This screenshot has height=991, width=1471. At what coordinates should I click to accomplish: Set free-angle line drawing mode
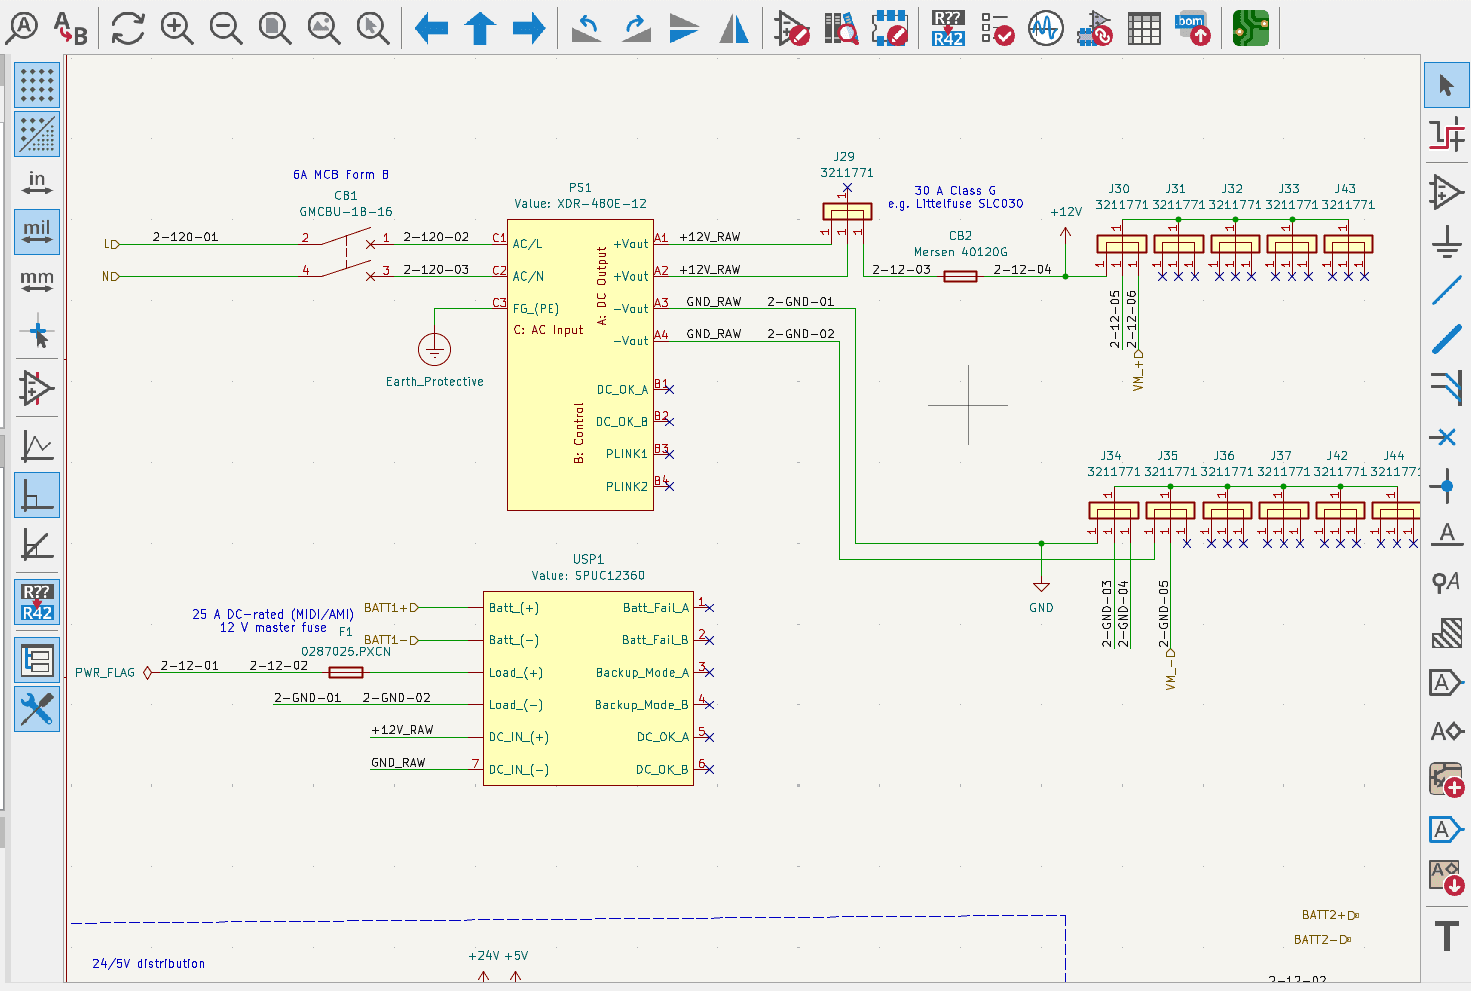pyautogui.click(x=37, y=446)
